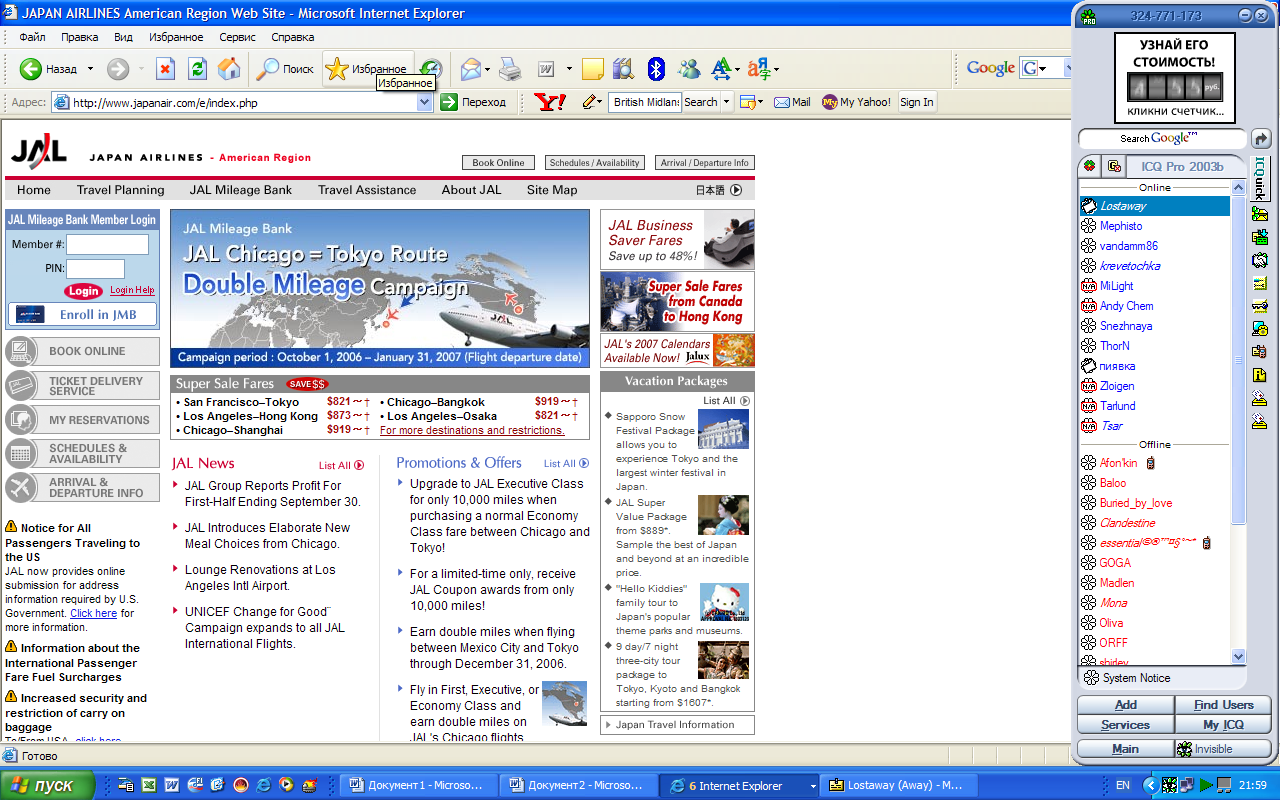
Task: Click the Yahoo Mail toolbar button
Action: pos(793,102)
